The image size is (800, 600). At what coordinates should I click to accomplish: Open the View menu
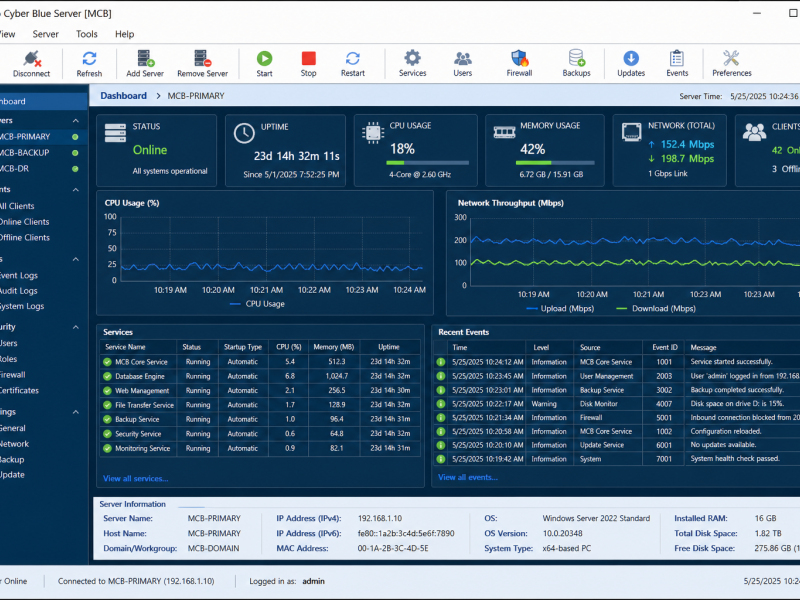7,34
